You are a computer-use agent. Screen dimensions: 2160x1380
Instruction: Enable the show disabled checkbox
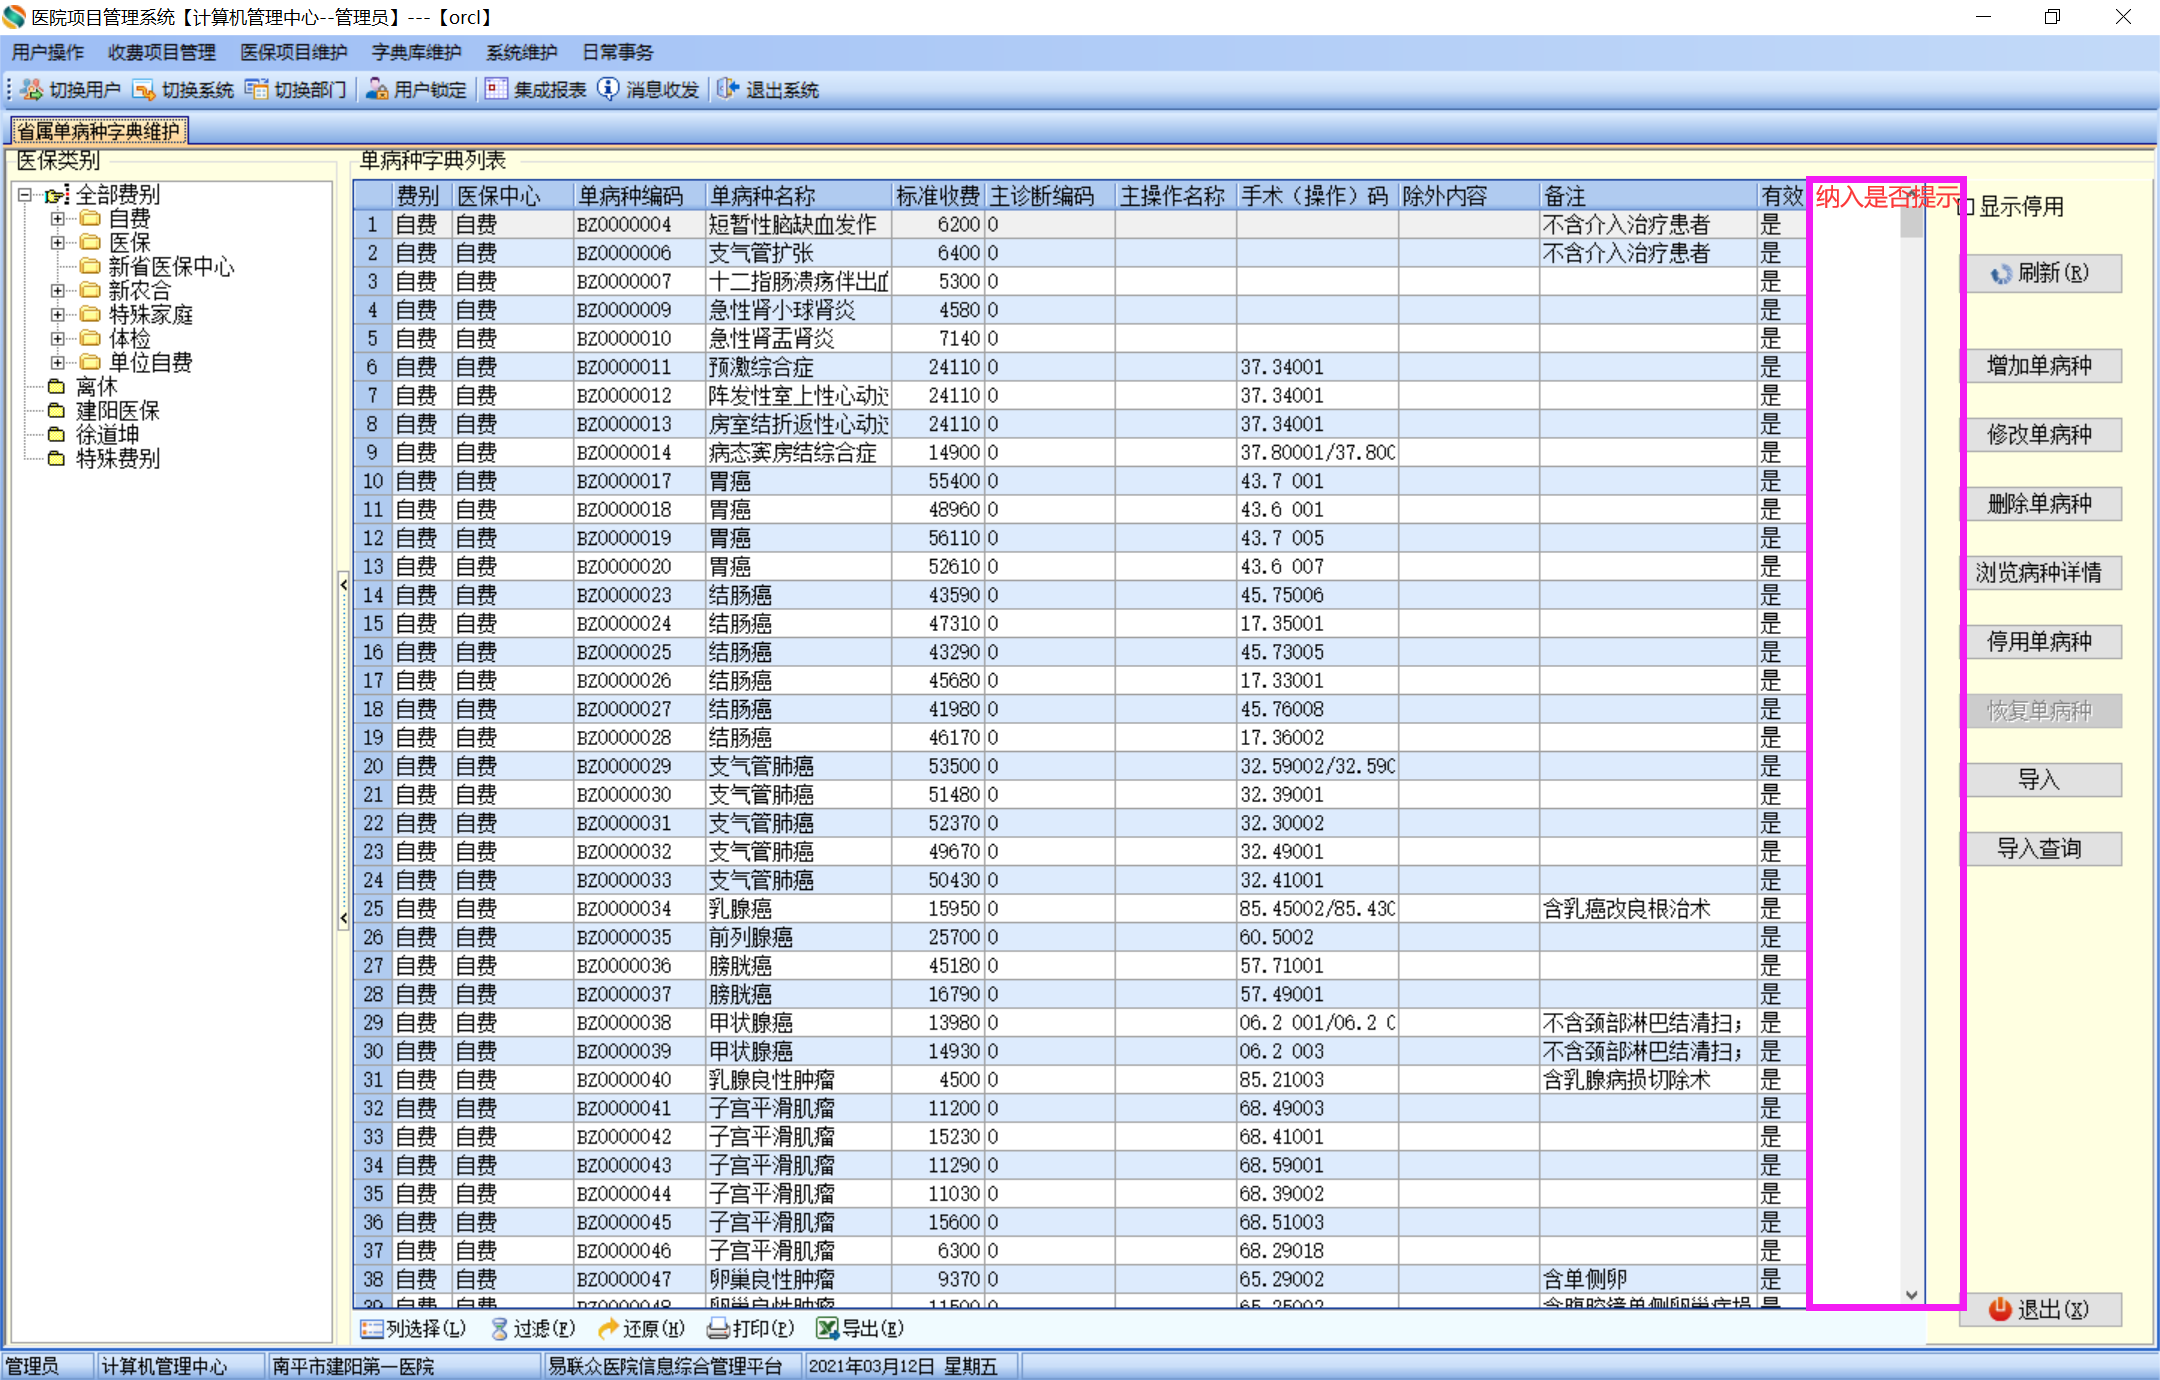[1966, 207]
